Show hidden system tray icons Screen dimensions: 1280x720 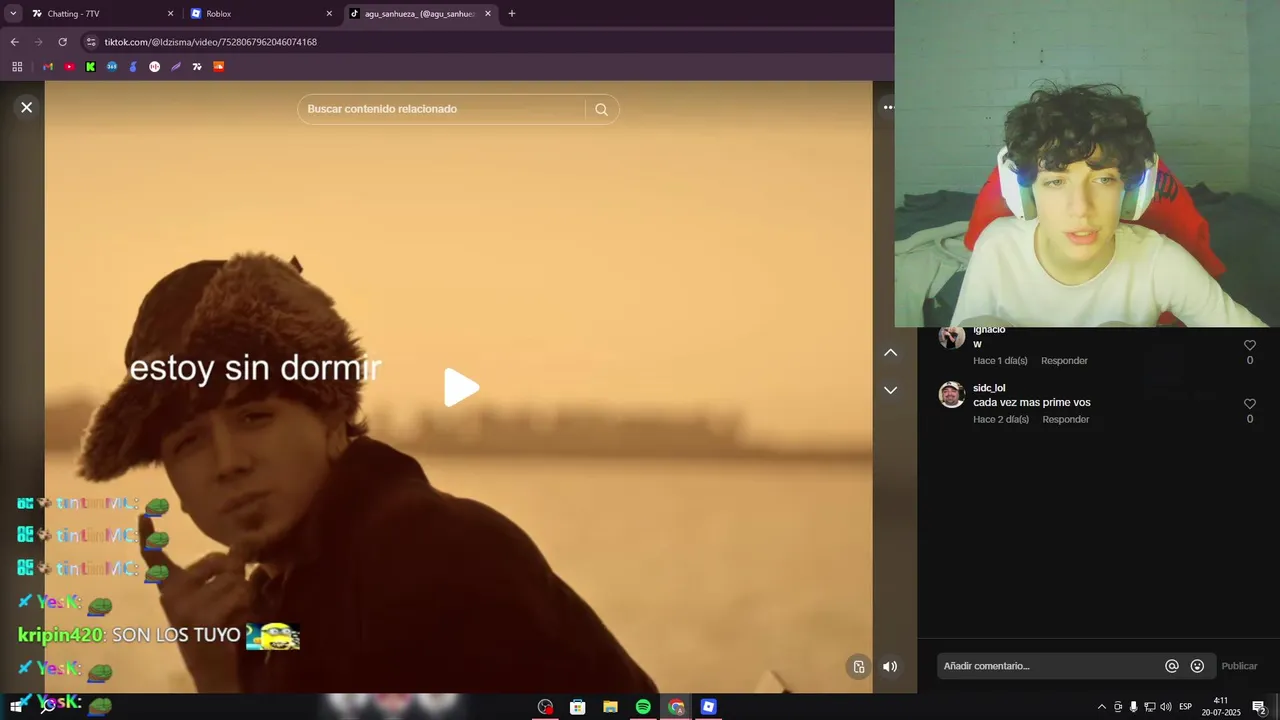pyautogui.click(x=1102, y=707)
